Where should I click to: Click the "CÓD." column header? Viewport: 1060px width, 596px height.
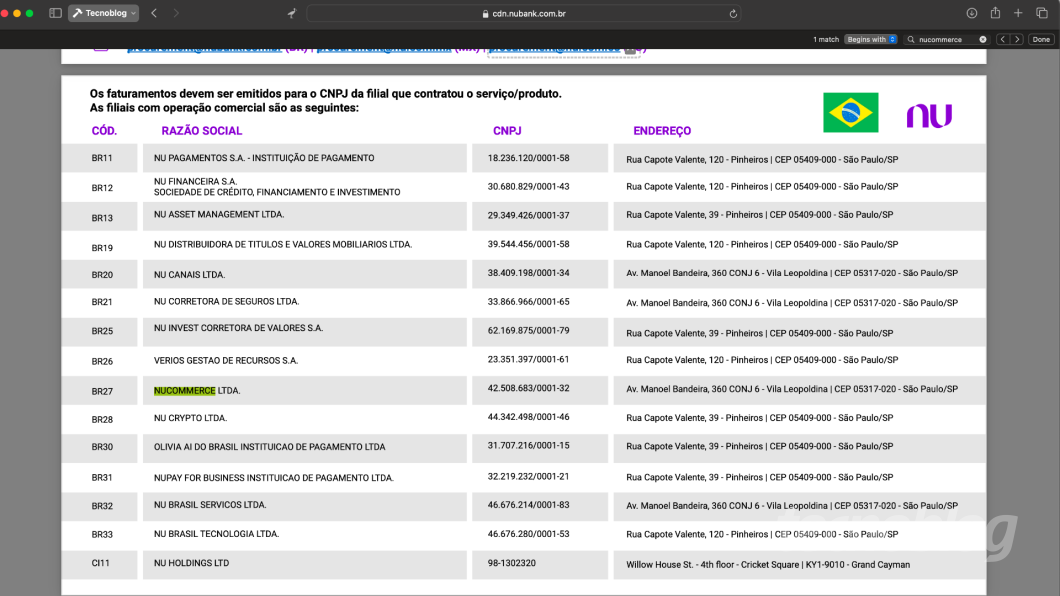tap(104, 130)
